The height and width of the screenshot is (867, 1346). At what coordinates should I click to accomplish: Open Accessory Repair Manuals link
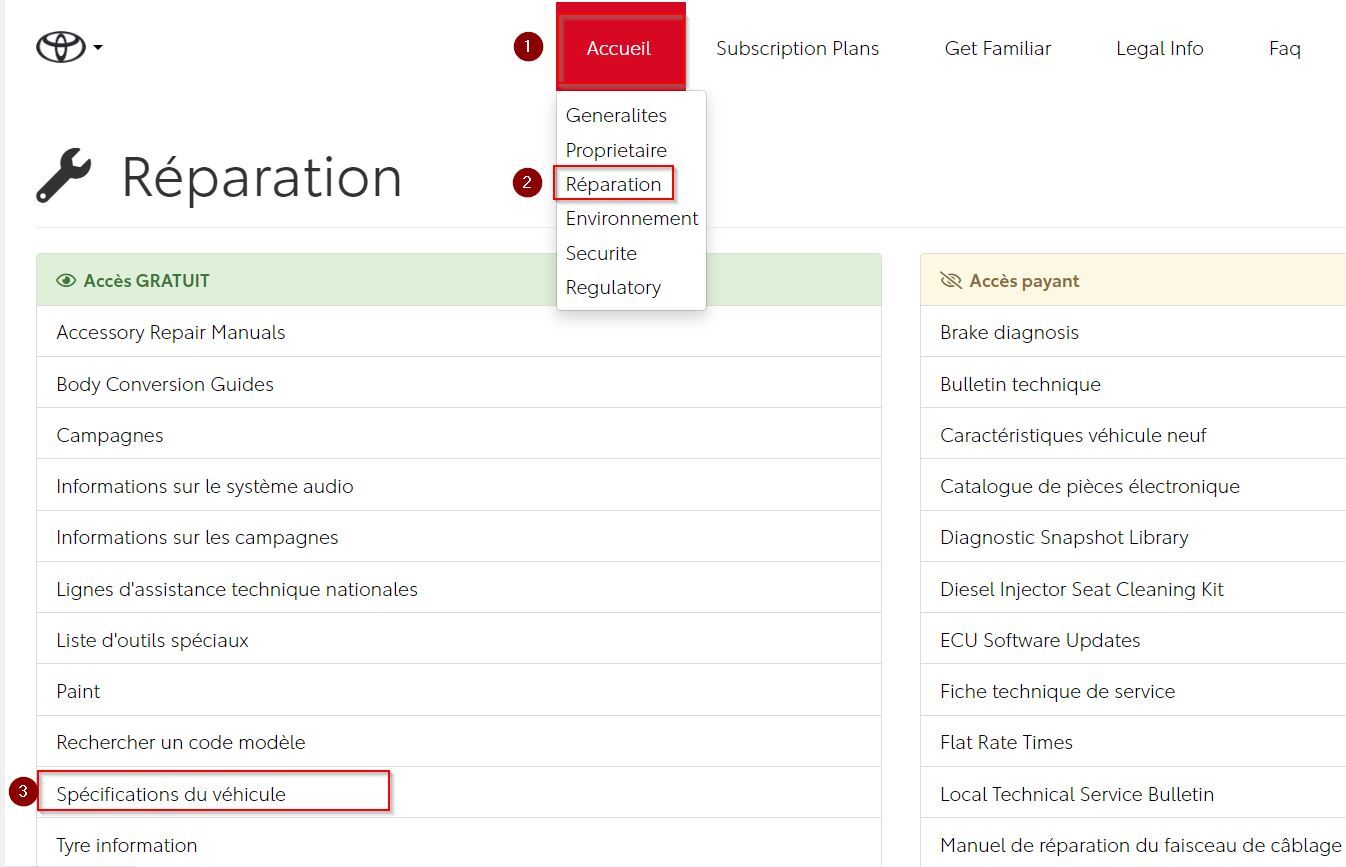(x=171, y=332)
